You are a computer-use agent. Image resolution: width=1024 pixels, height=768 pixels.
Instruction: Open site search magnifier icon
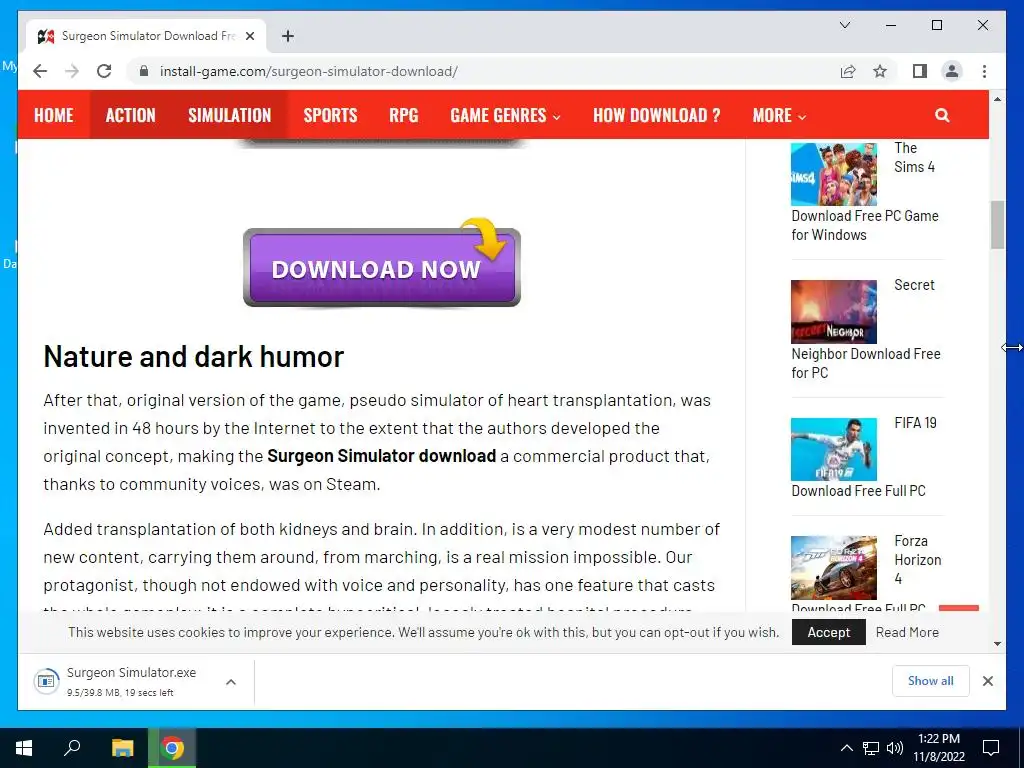click(942, 116)
